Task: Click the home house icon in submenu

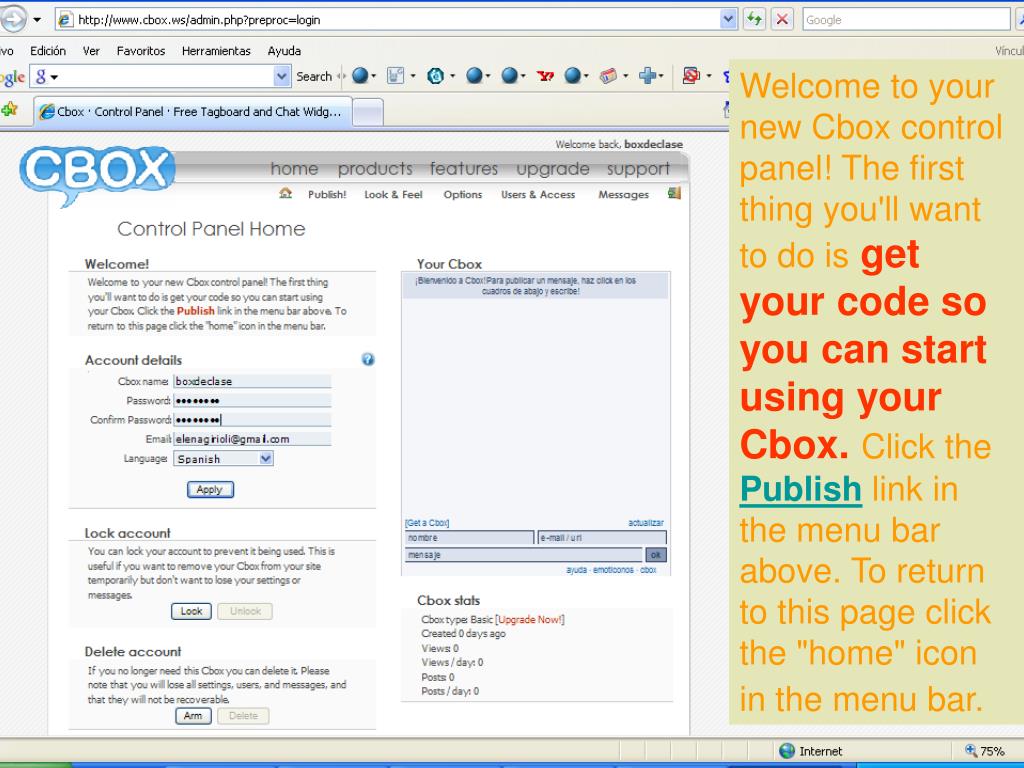Action: point(285,193)
